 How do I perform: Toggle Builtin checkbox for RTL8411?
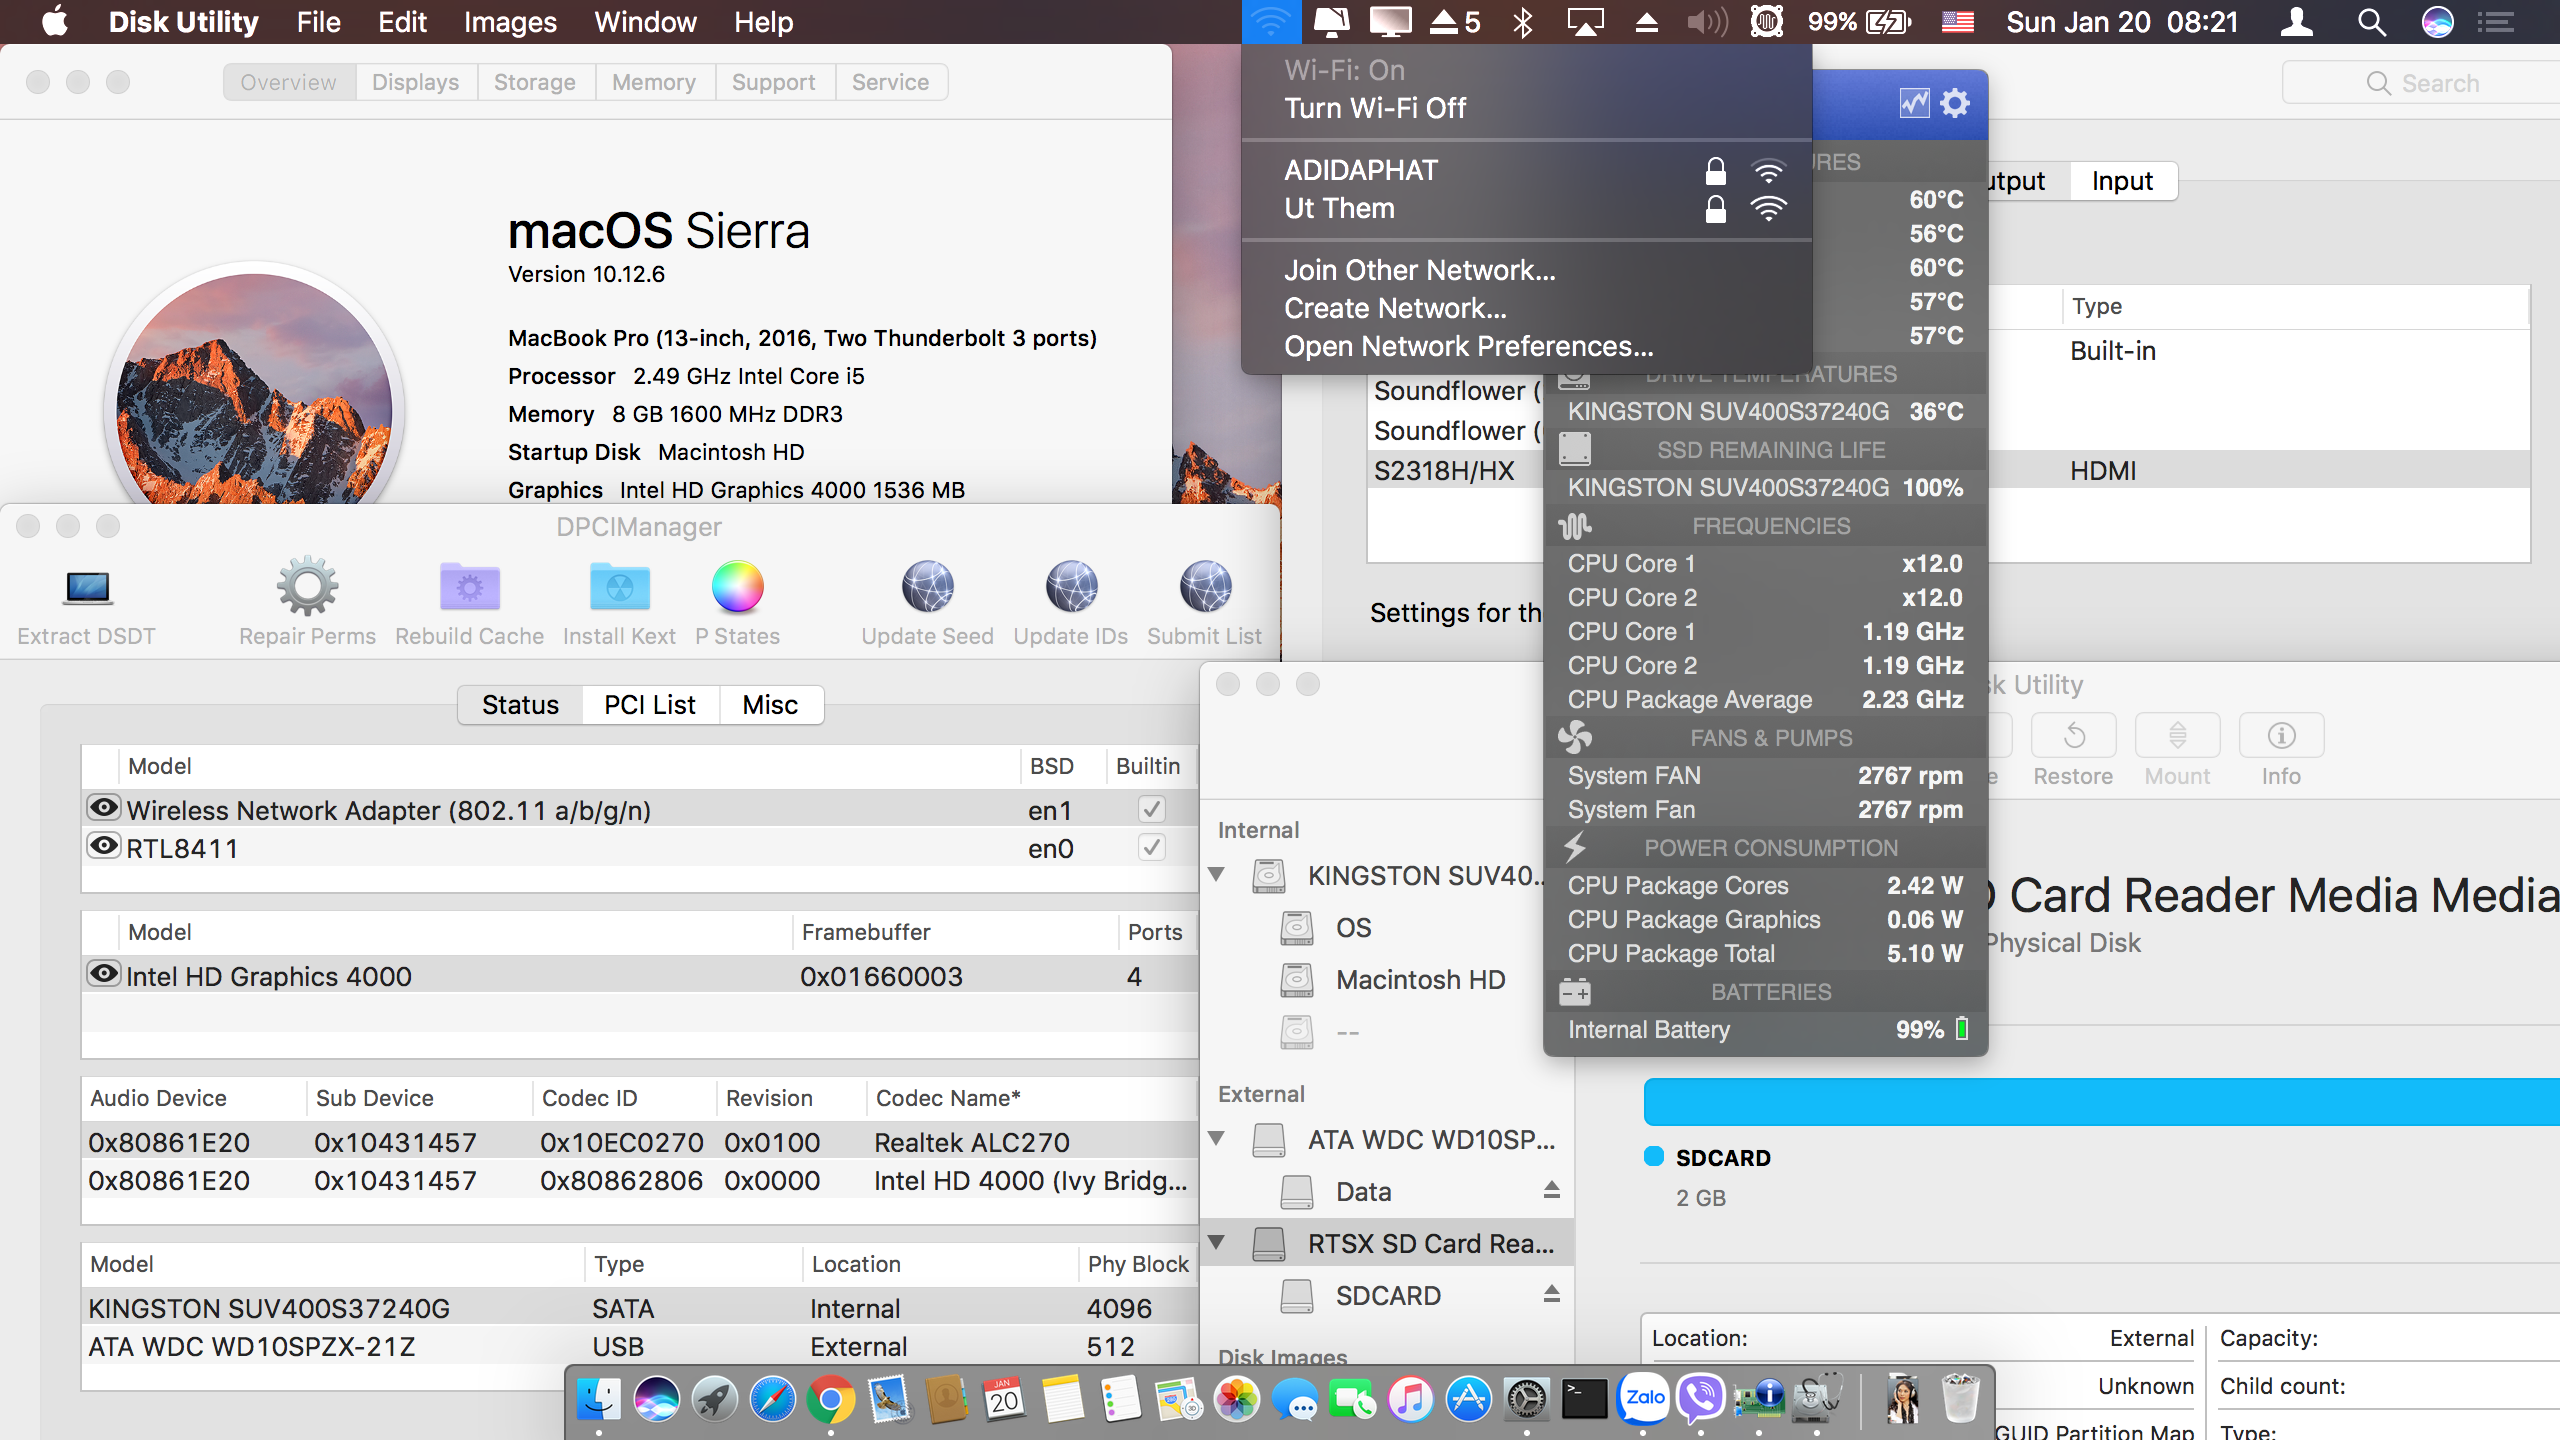(1151, 848)
